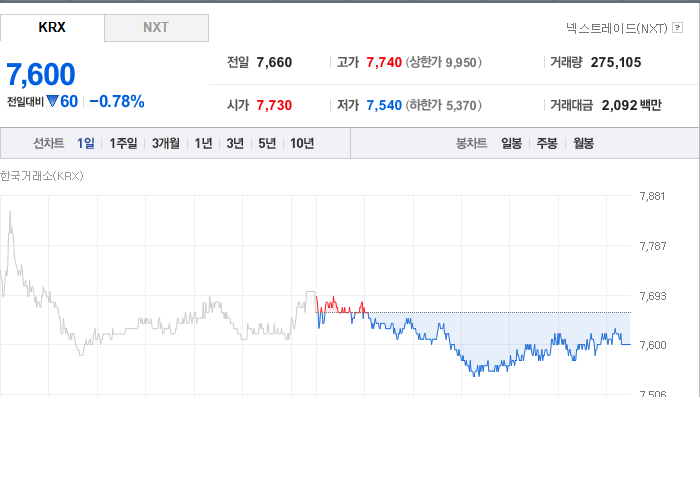Click the 7,600 y-axis label
Image resolution: width=700 pixels, height=490 pixels.
pyautogui.click(x=652, y=345)
